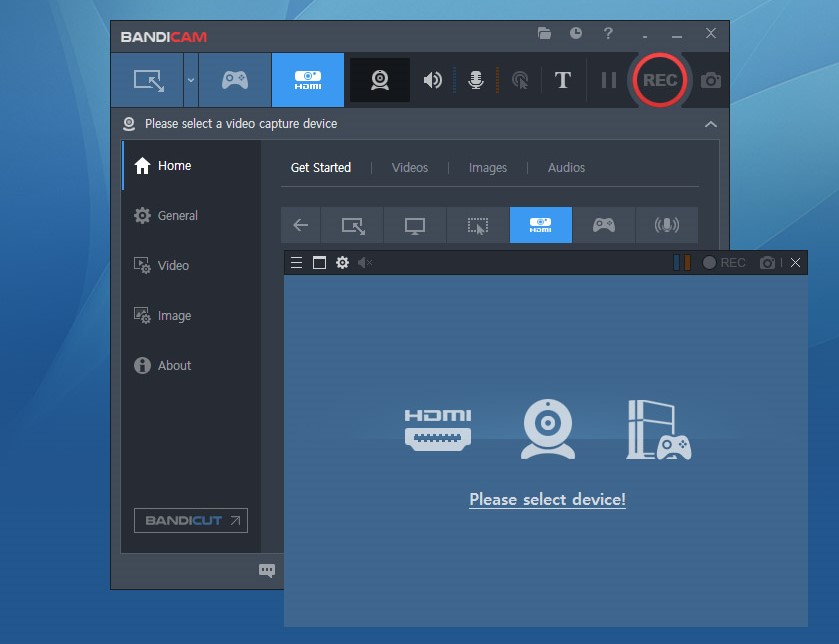Select fullscreen monitor mode in Get Started row

click(x=415, y=225)
